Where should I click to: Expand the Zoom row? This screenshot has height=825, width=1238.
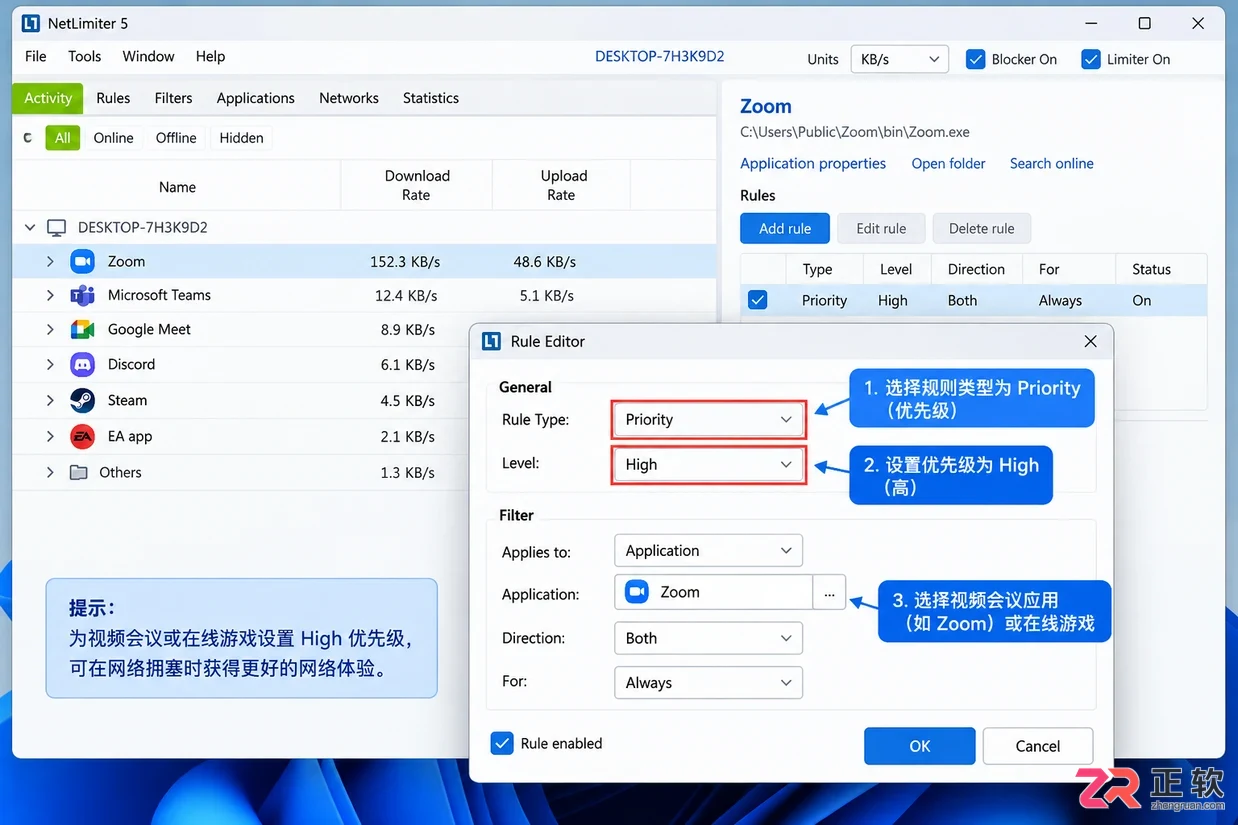pos(50,262)
